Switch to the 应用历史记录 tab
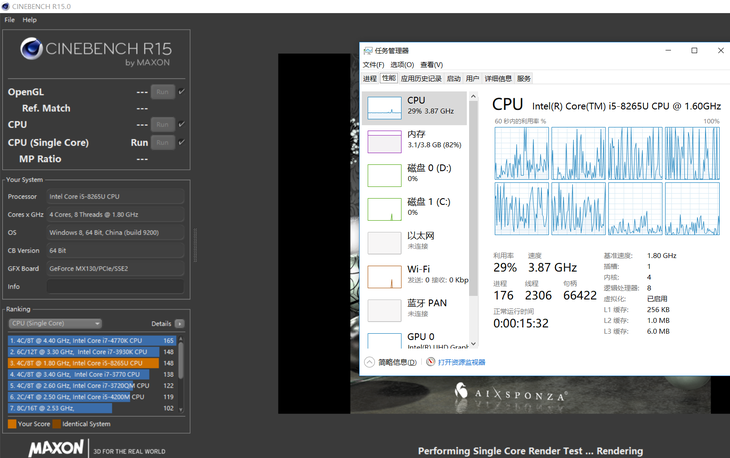 coord(421,79)
